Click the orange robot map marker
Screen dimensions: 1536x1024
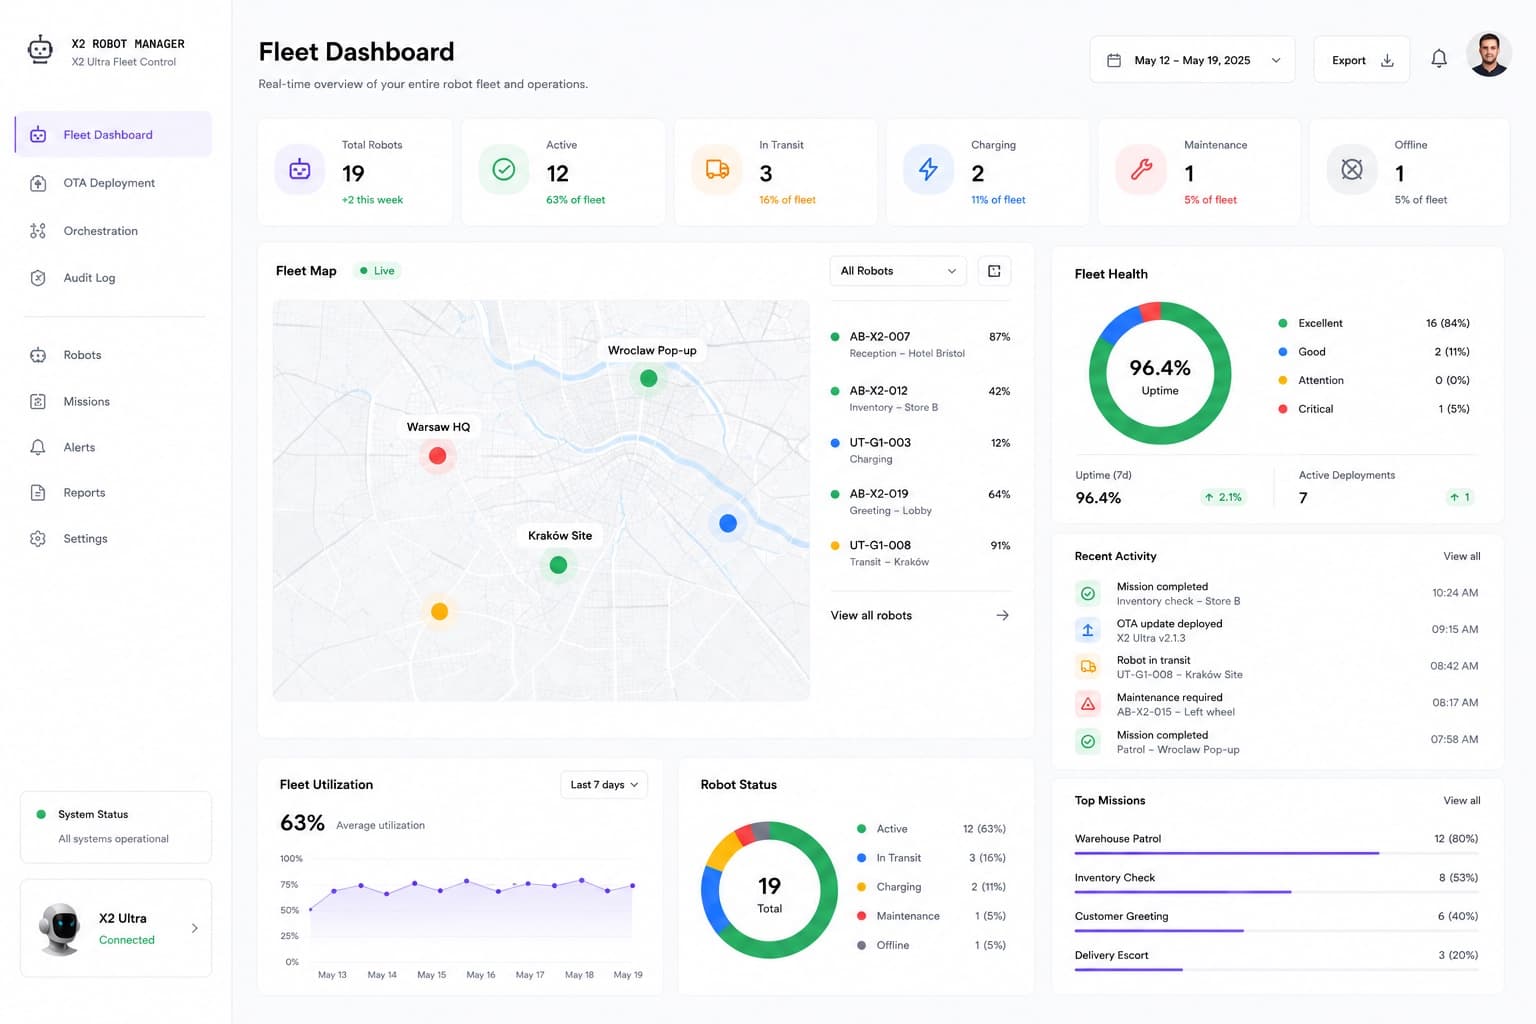pos(439,611)
